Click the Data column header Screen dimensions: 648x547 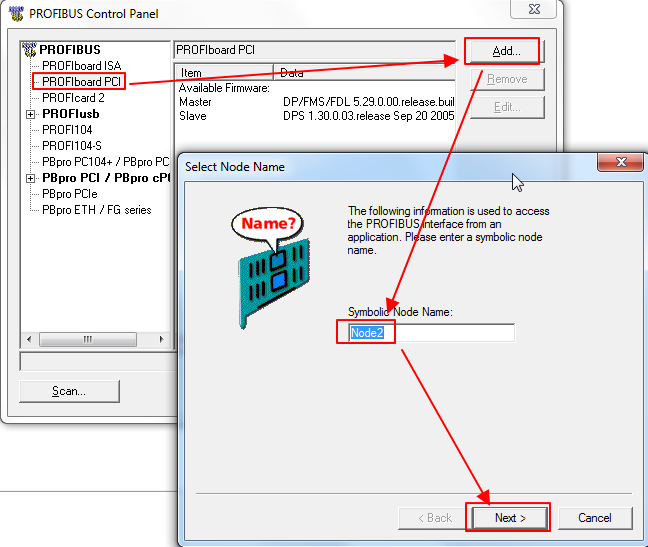(x=364, y=72)
